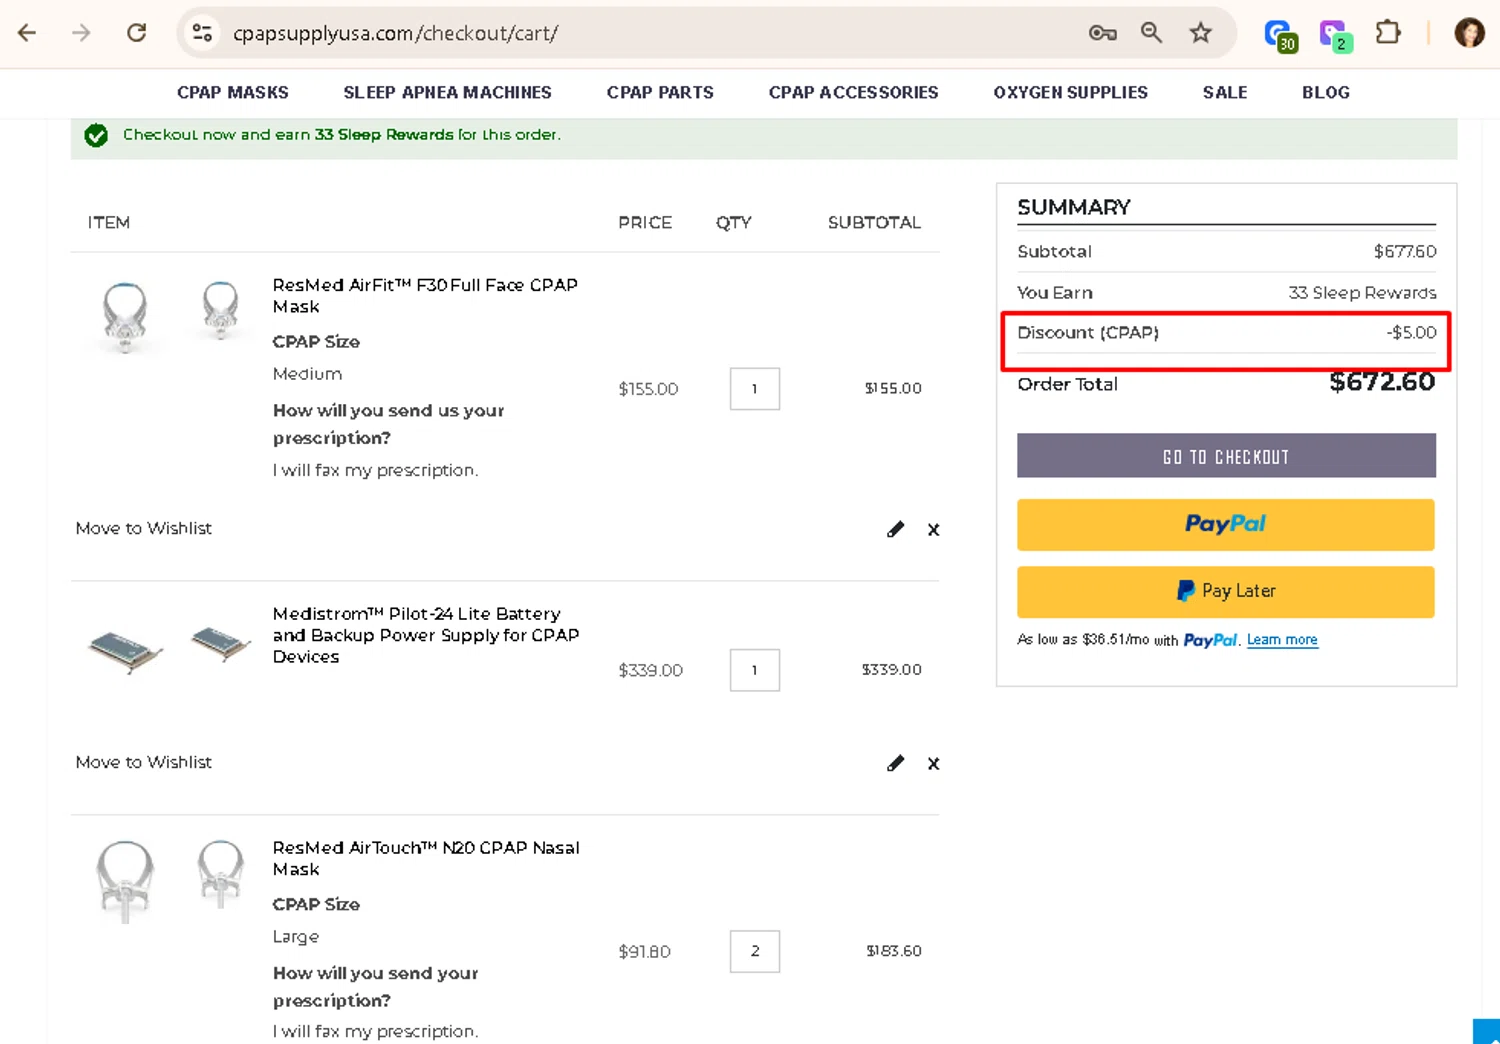
Task: Open the purple extension with badge 2
Action: 1335,35
